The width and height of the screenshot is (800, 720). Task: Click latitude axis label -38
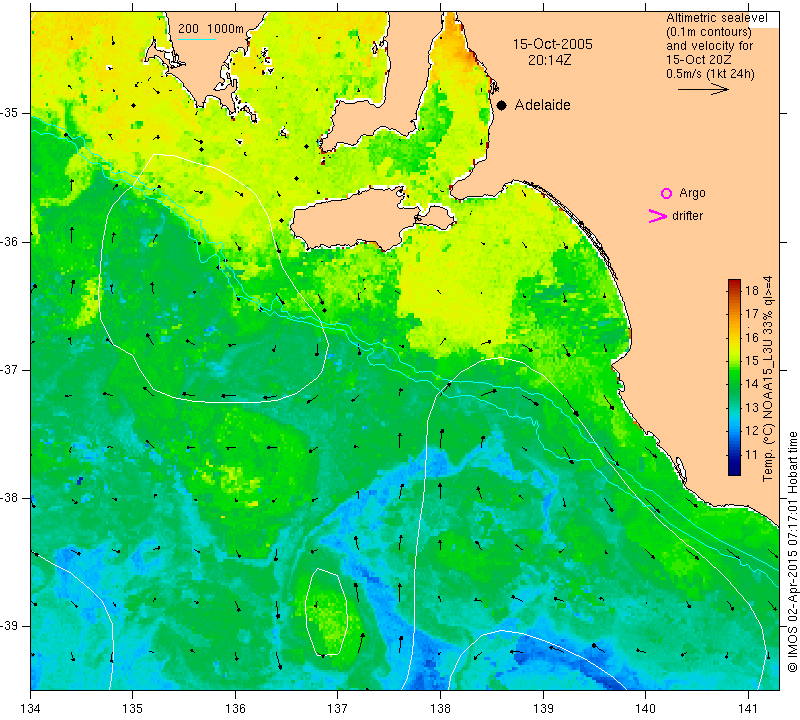[9, 498]
